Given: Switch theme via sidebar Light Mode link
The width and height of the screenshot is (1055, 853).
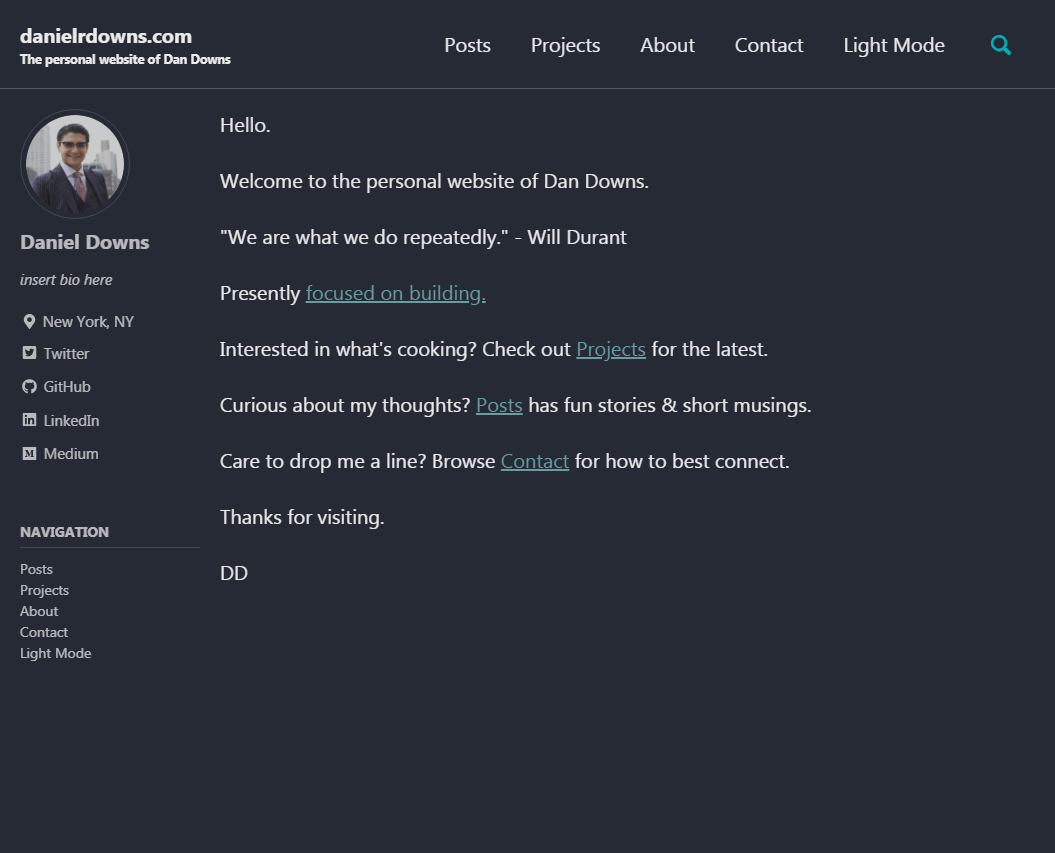Looking at the screenshot, I should pyautogui.click(x=55, y=653).
